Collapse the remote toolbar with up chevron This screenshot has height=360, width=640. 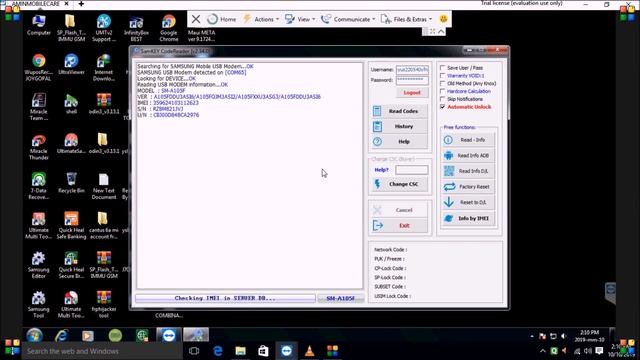click(441, 31)
